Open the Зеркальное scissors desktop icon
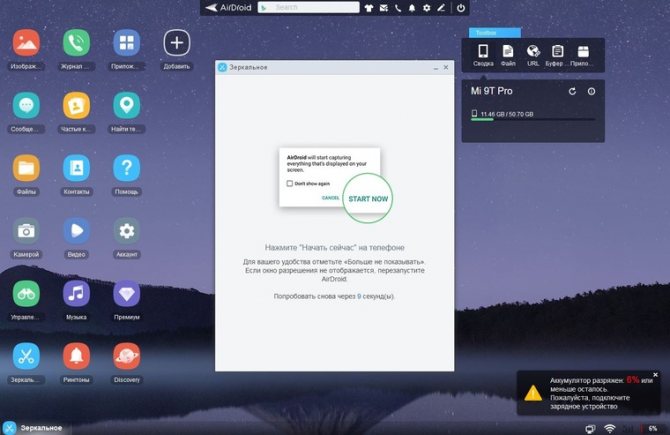Viewport: 670px width, 435px height. (x=26, y=356)
